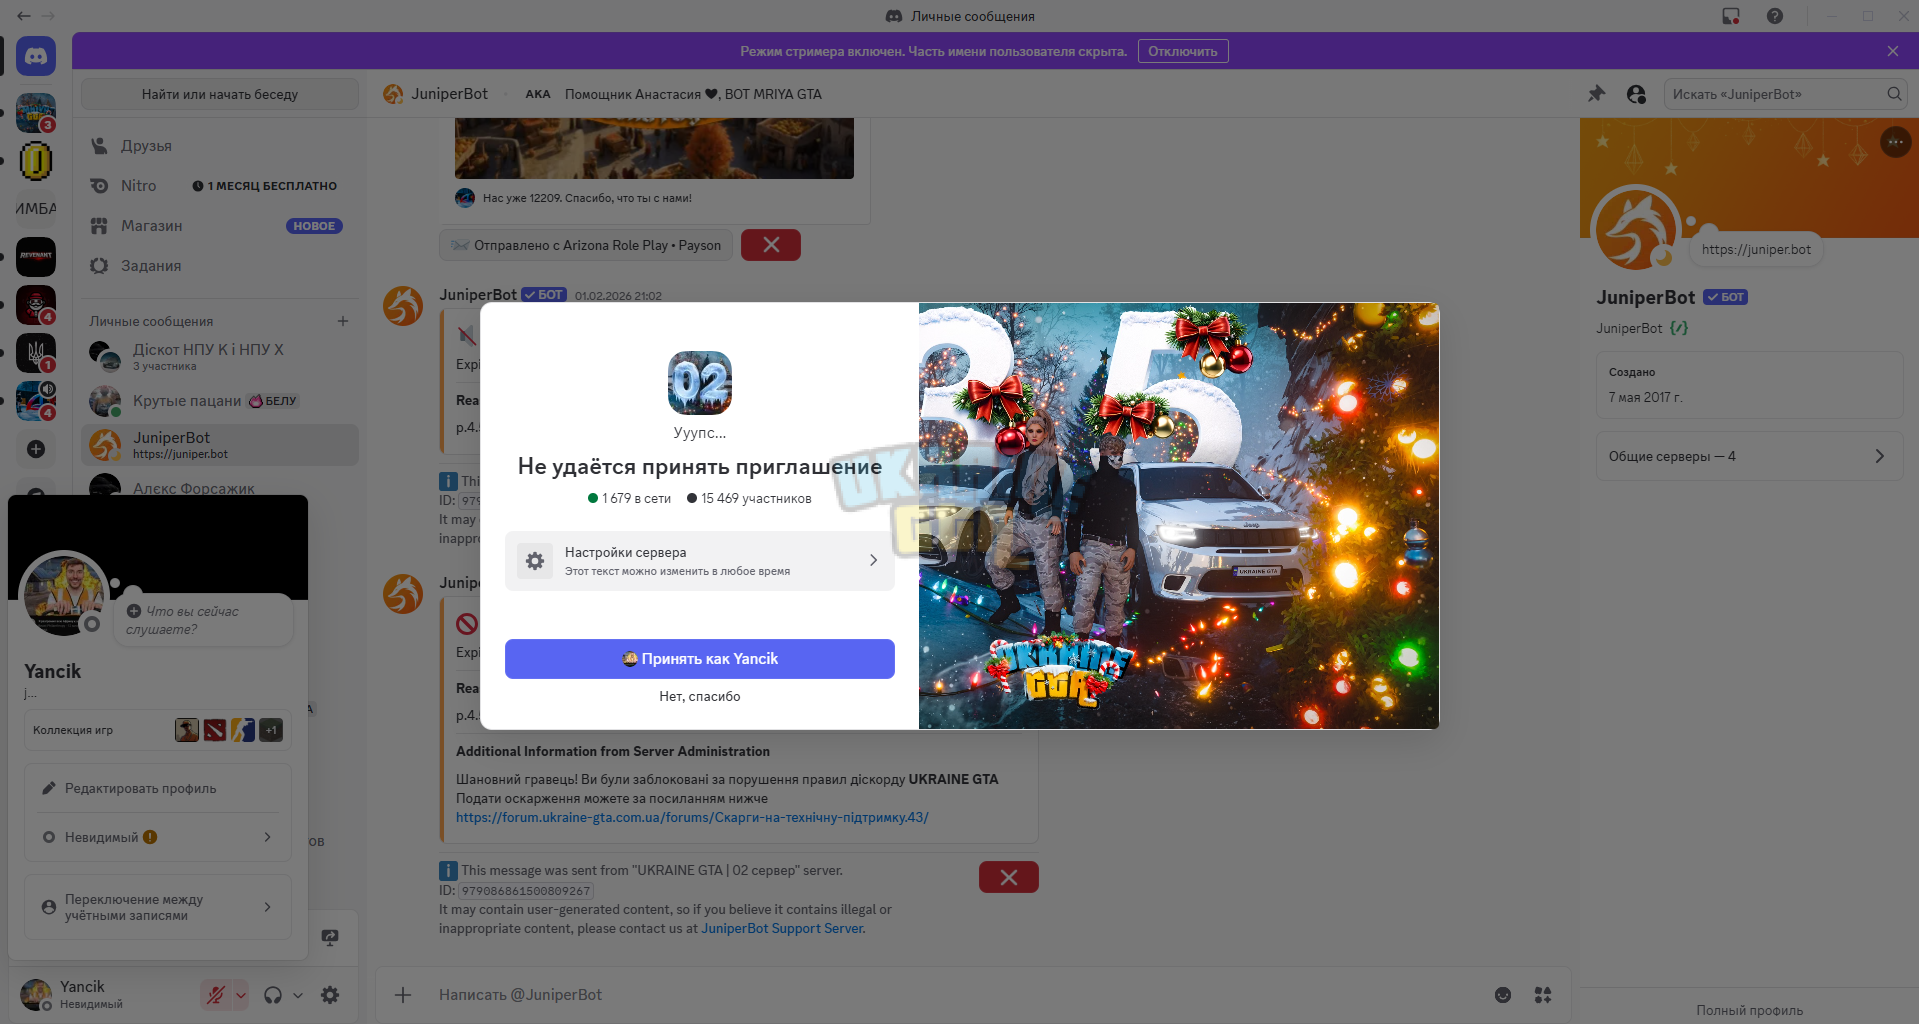The width and height of the screenshot is (1919, 1024).
Task: Go back with title bar arrow
Action: [23, 16]
